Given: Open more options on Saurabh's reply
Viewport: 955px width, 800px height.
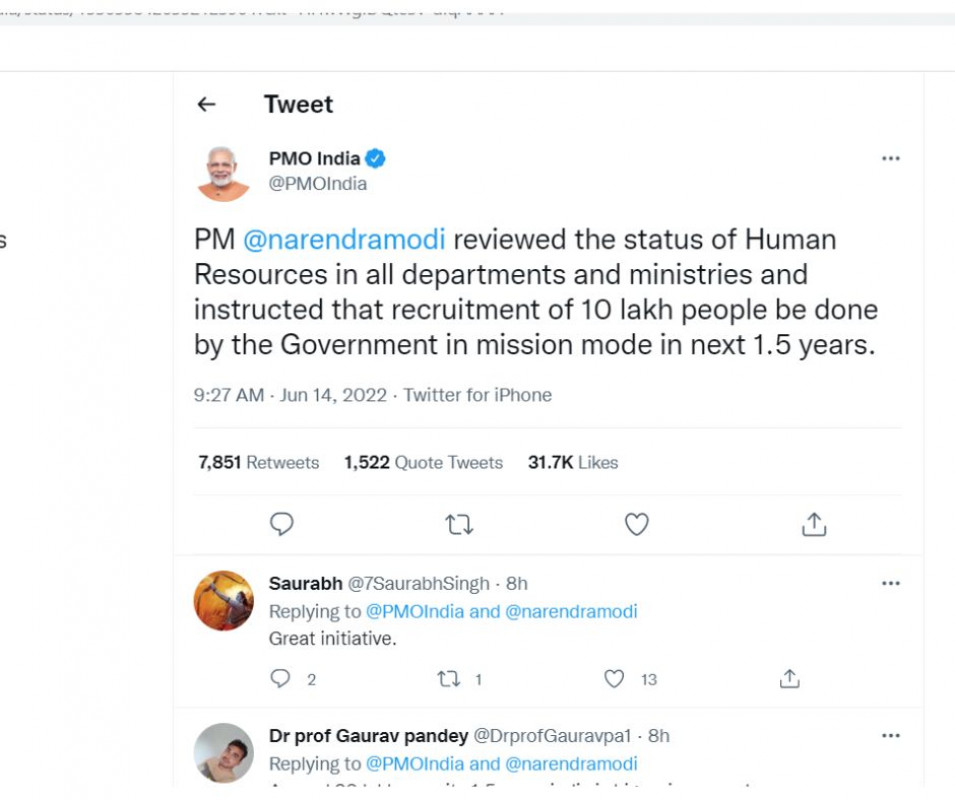Looking at the screenshot, I should (x=890, y=584).
